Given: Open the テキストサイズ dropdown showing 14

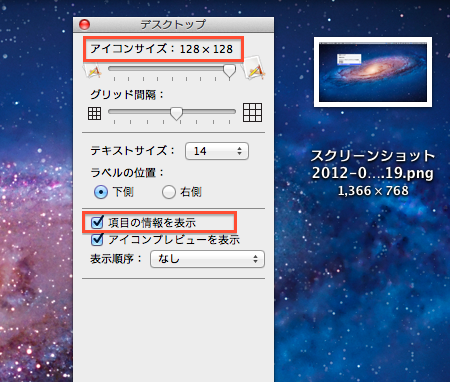Looking at the screenshot, I should tap(217, 151).
